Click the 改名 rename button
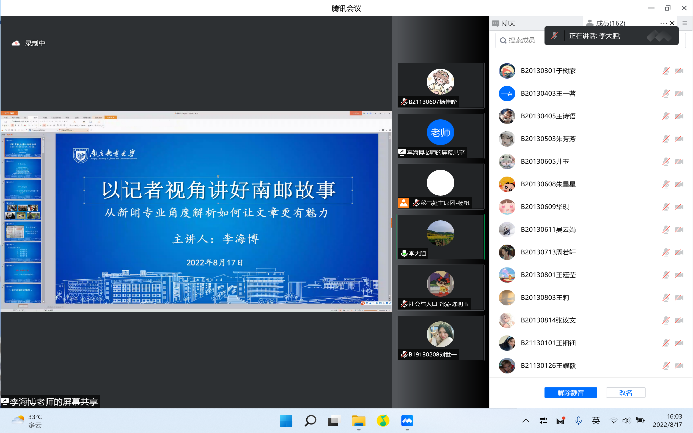Image resolution: width=693 pixels, height=433 pixels. click(625, 392)
